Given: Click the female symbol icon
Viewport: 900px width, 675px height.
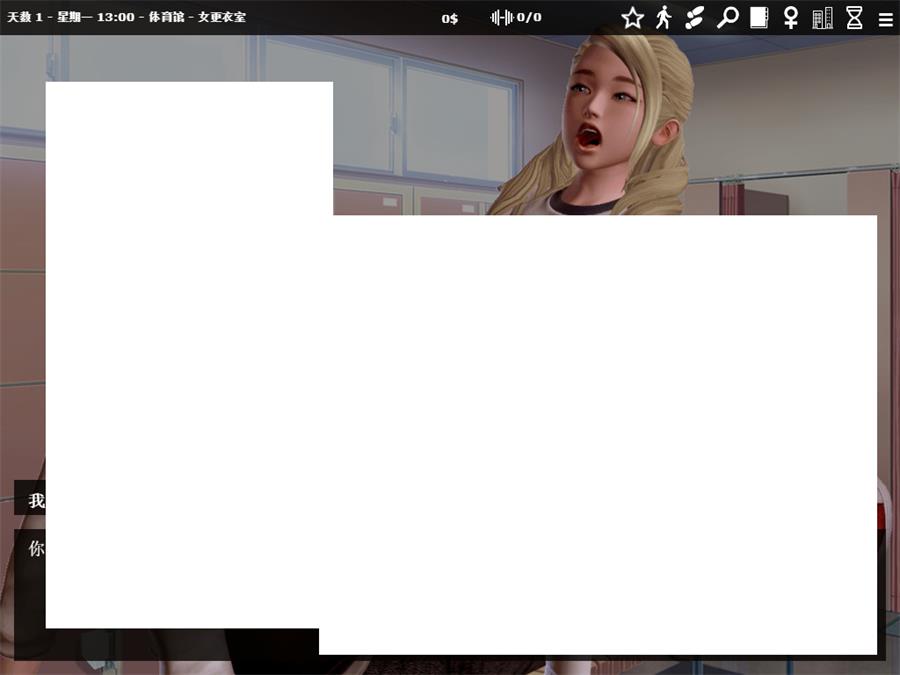Looking at the screenshot, I should tap(791, 18).
